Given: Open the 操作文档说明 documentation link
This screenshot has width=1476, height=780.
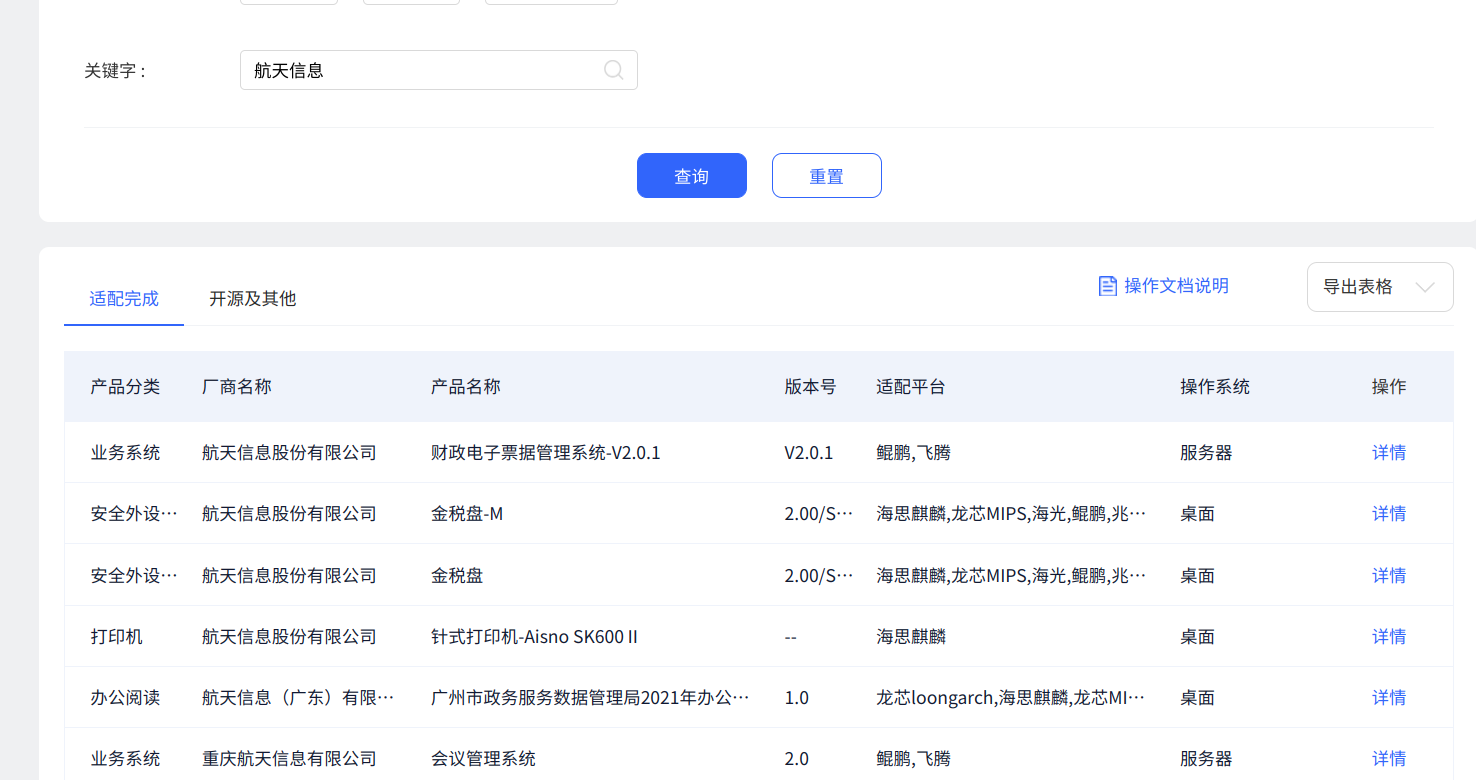Looking at the screenshot, I should tap(1175, 286).
